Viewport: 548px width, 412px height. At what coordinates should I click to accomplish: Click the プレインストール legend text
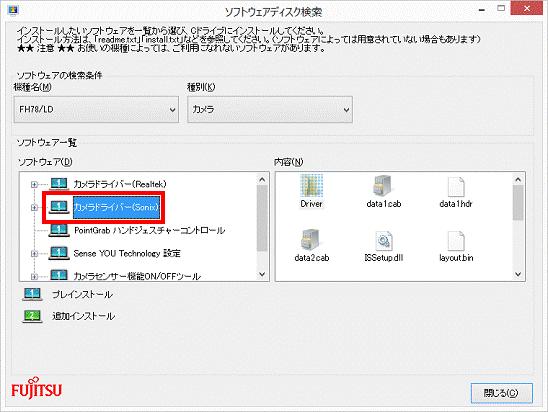click(82, 295)
